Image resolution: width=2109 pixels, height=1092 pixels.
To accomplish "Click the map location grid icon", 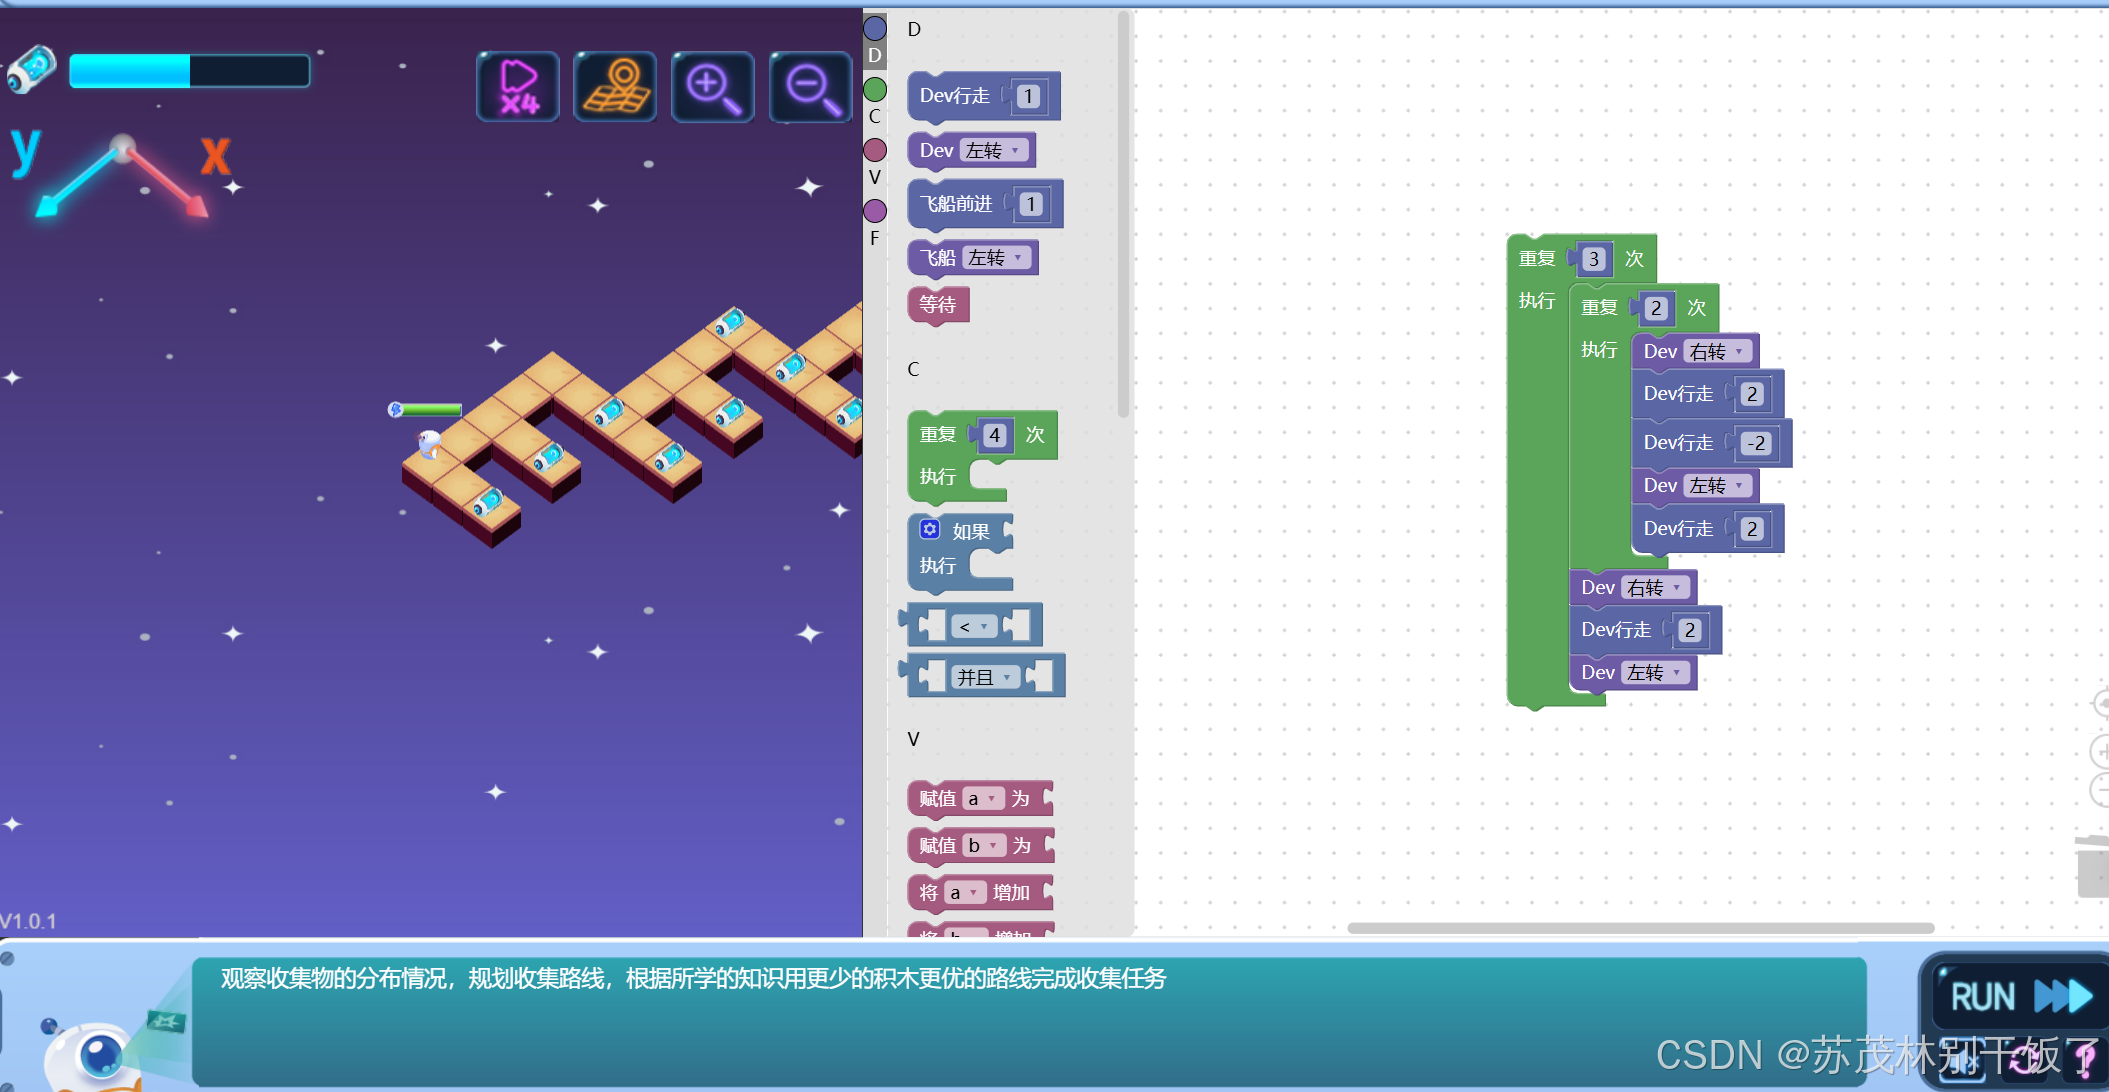I will [x=615, y=87].
